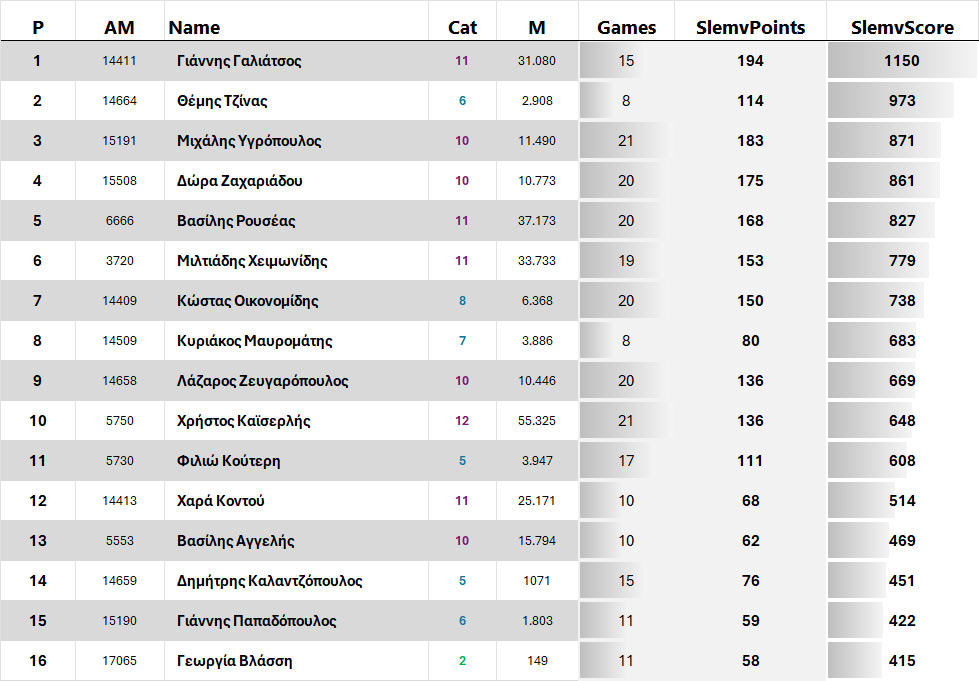
Task: Select player Γιάννης Γαλιάτσος
Action: [239, 61]
